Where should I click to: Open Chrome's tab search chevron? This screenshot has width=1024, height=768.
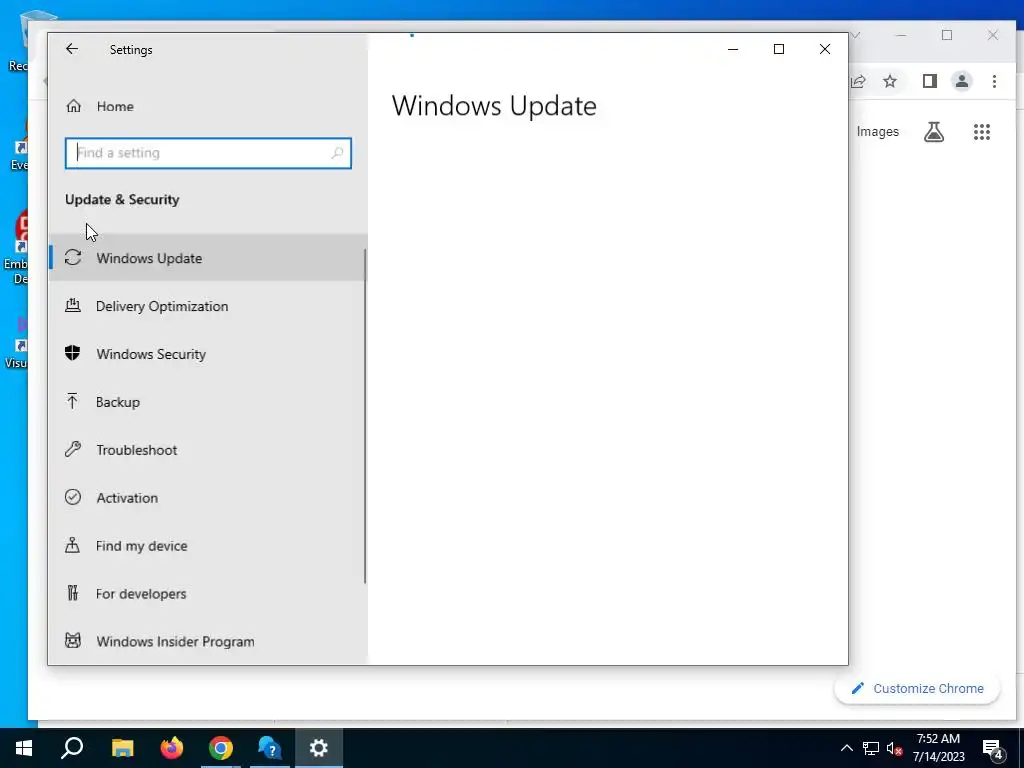point(856,35)
